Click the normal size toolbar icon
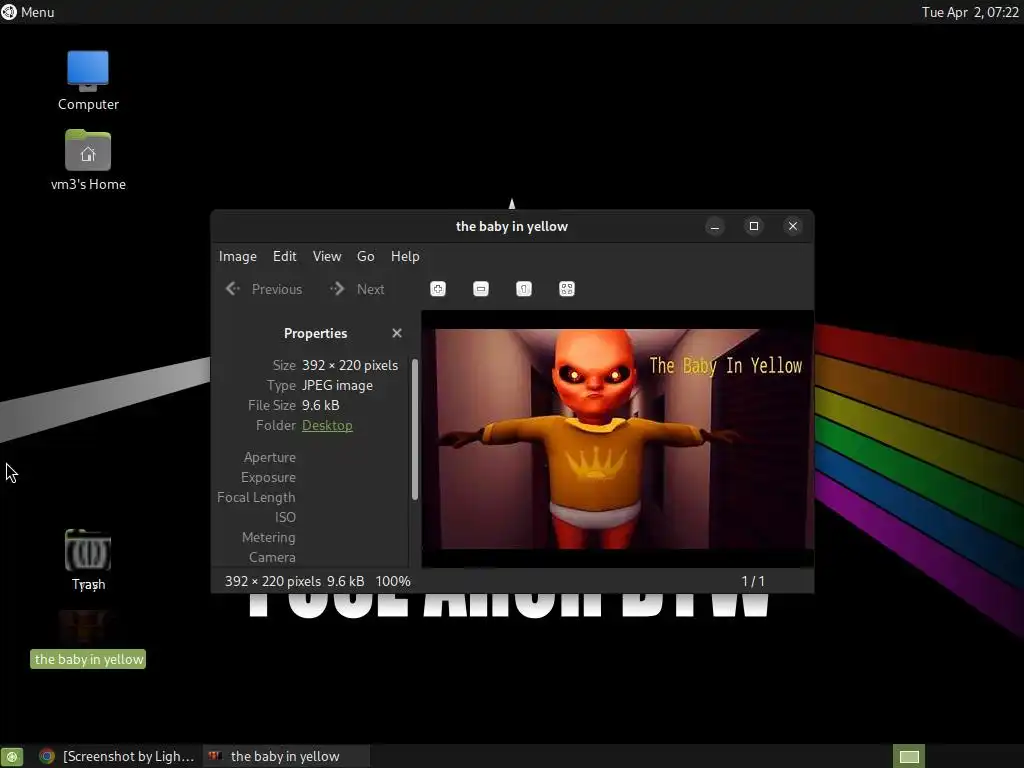 point(524,289)
